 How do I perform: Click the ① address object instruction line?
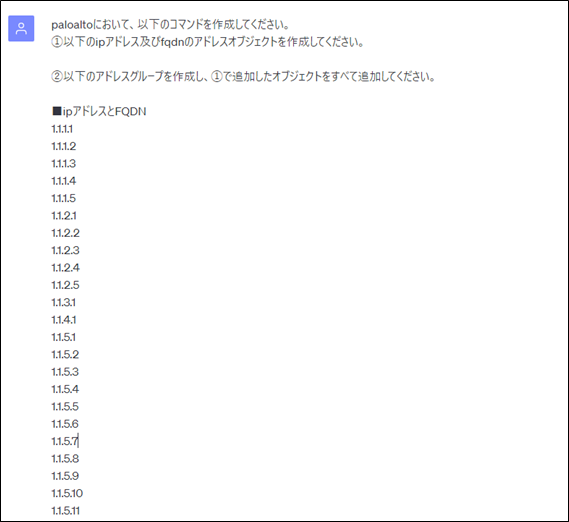(x=208, y=42)
